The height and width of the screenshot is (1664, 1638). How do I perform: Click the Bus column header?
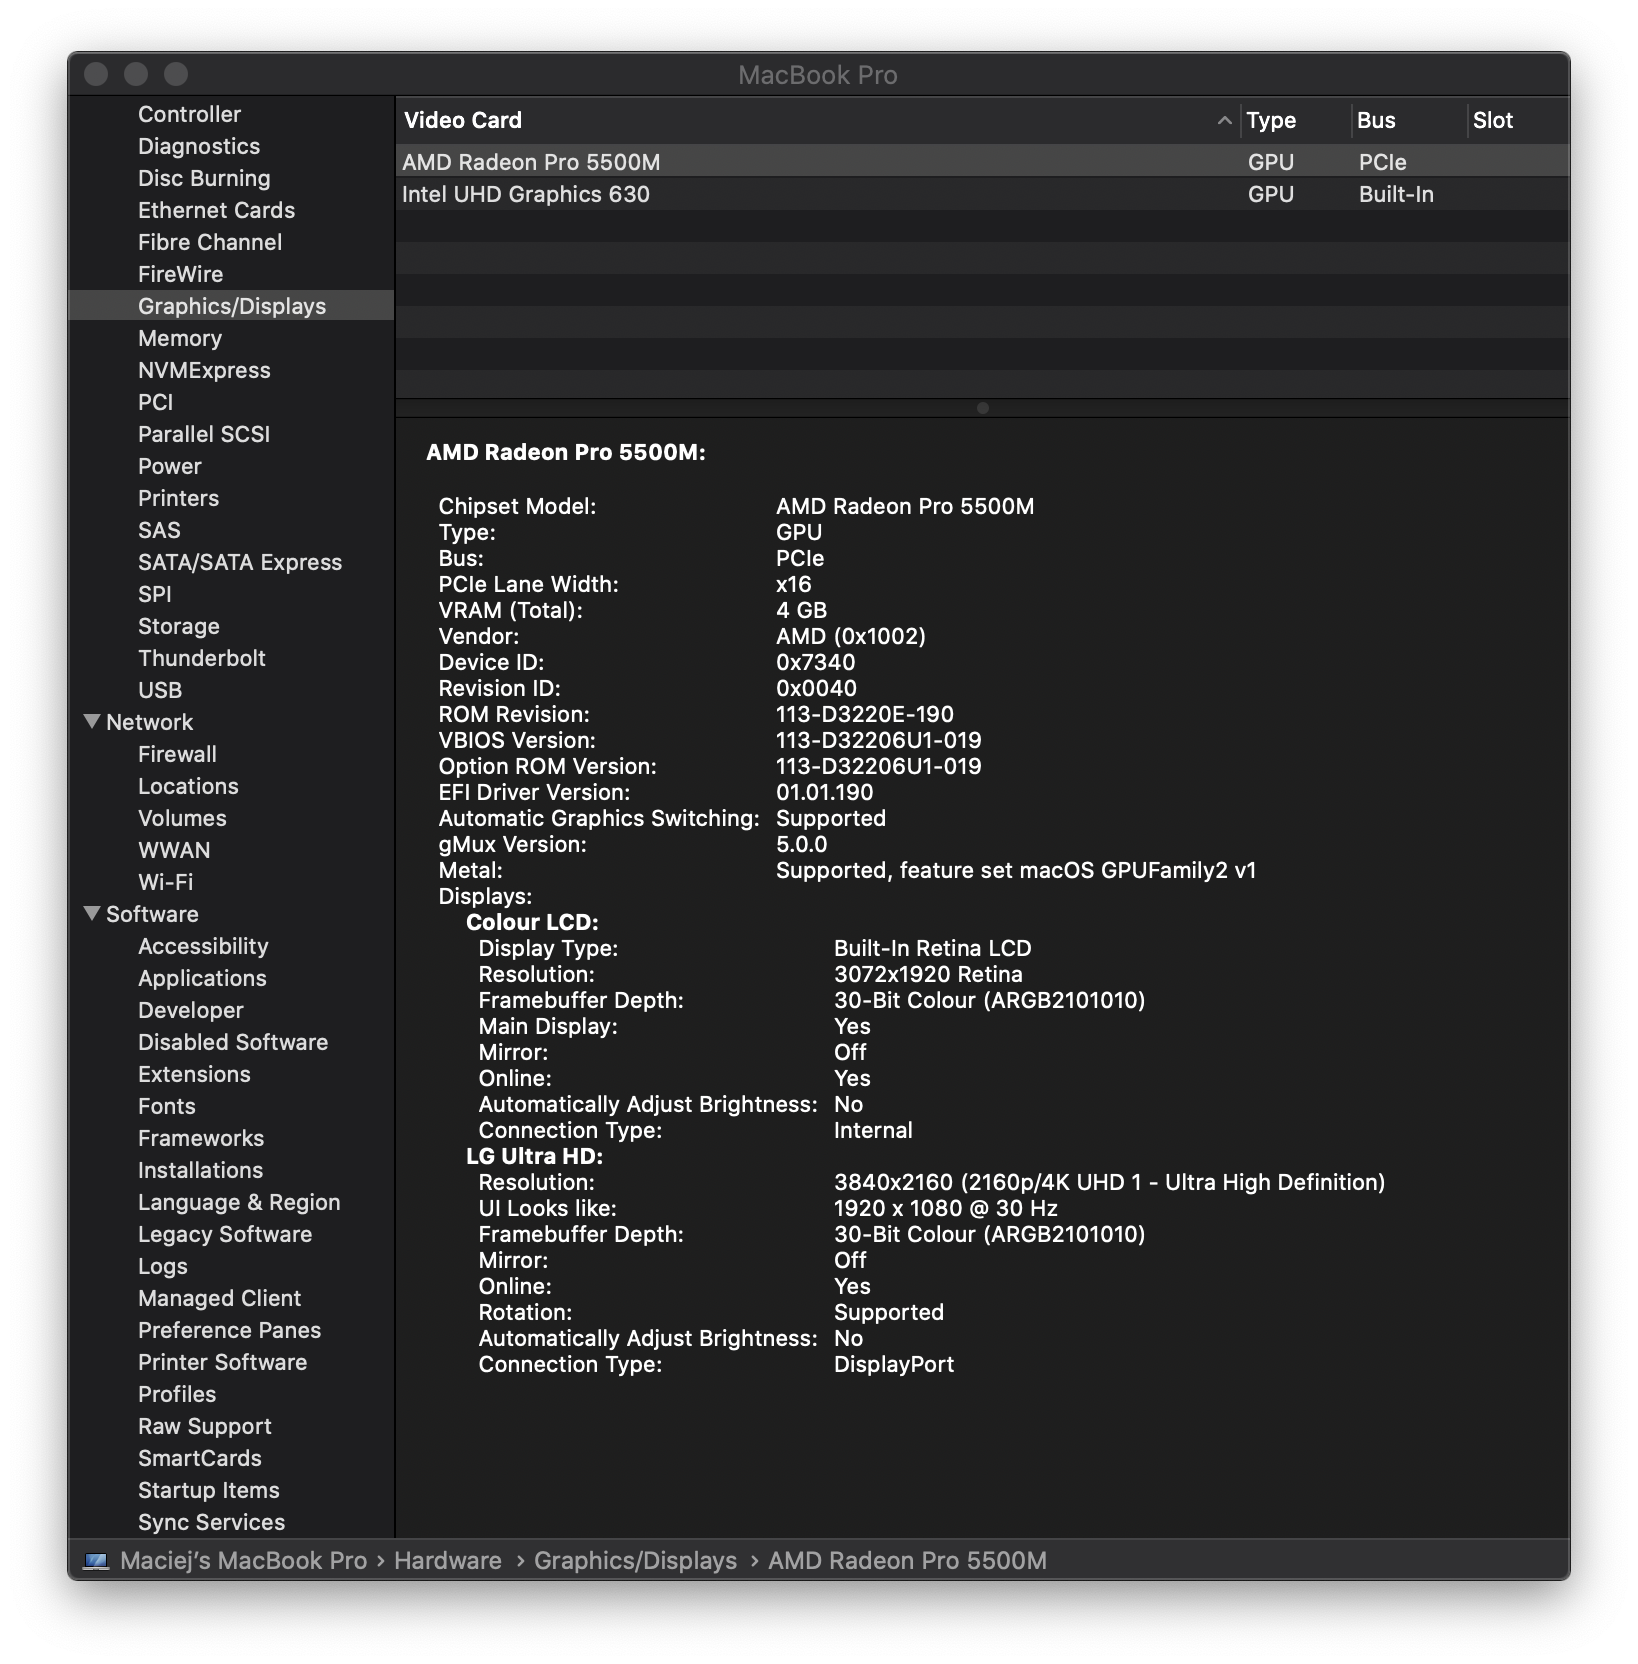pyautogui.click(x=1377, y=120)
